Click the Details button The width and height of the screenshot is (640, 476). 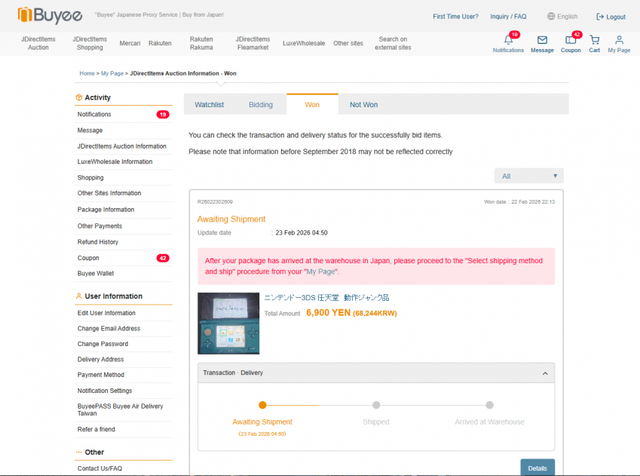pos(537,467)
